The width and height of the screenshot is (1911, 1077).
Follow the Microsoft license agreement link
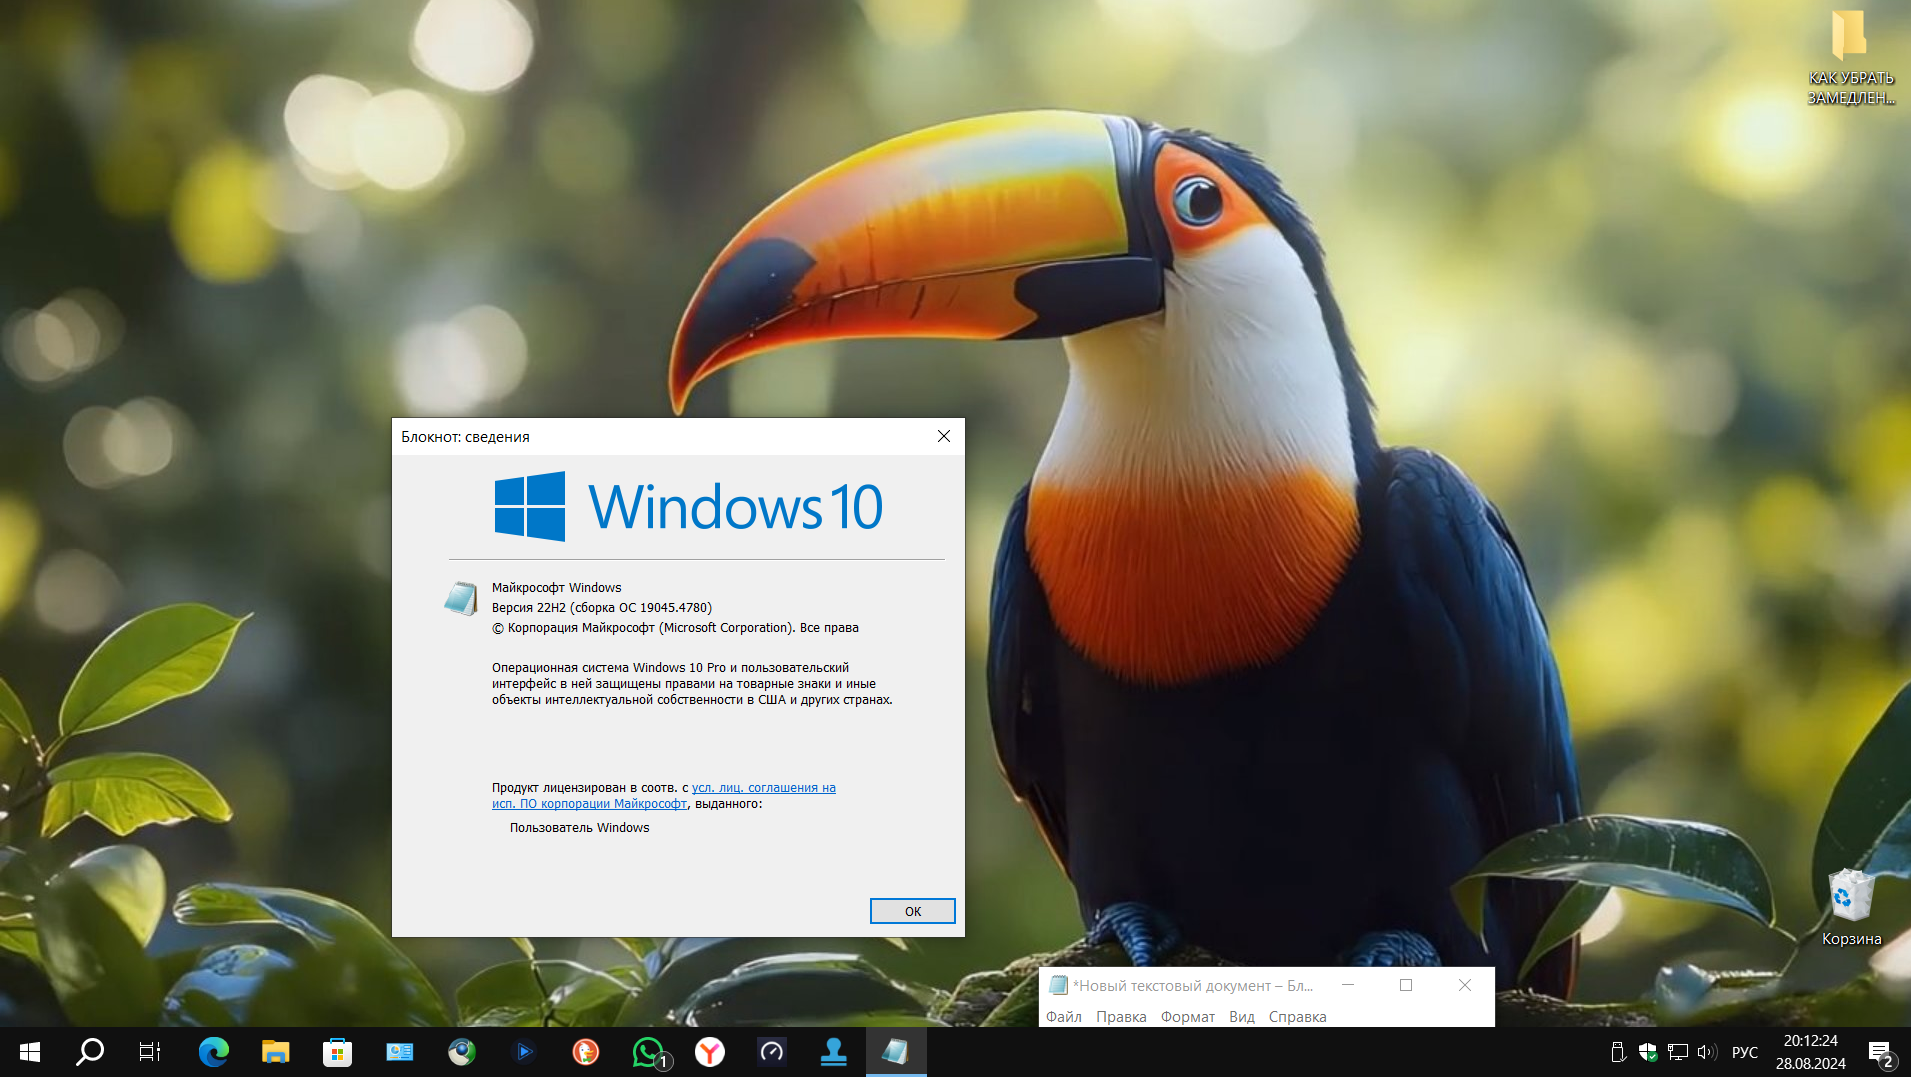(x=766, y=787)
